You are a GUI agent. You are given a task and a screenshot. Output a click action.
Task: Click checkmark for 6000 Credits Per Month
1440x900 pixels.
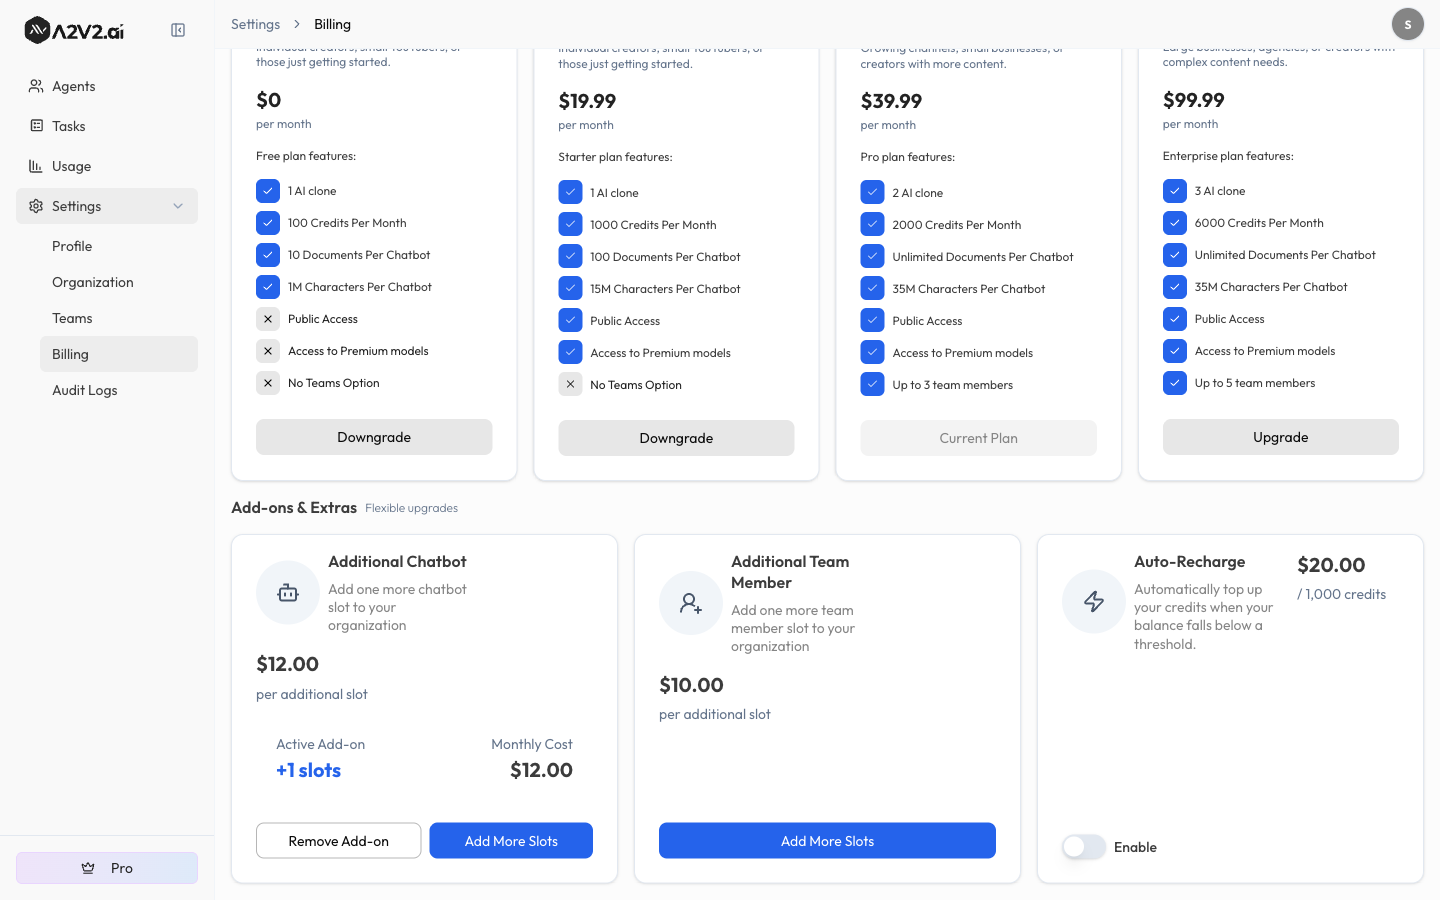coord(1175,223)
